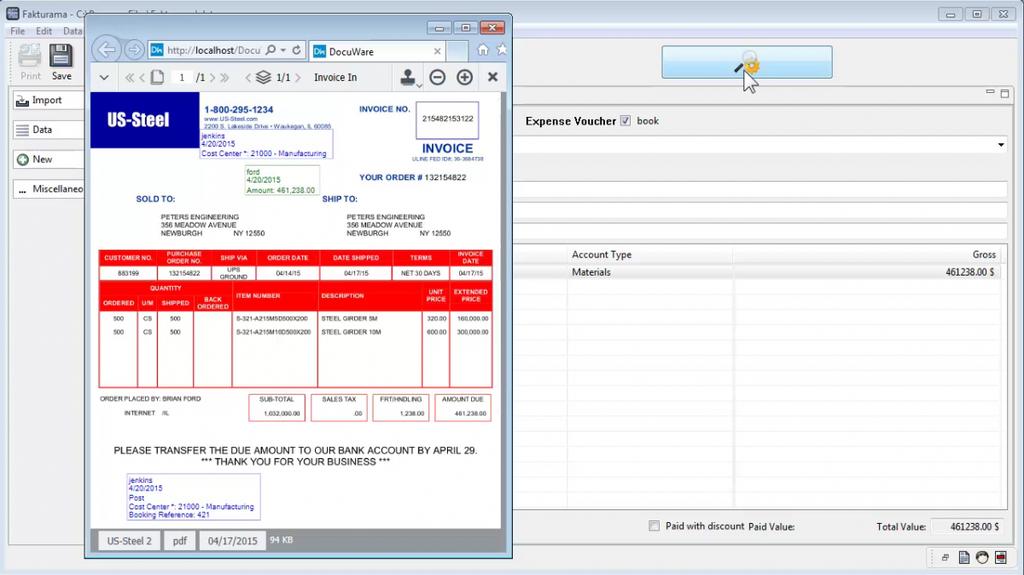Image resolution: width=1024 pixels, height=575 pixels.
Task: Close the DocuWare browser tab
Action: click(x=437, y=52)
